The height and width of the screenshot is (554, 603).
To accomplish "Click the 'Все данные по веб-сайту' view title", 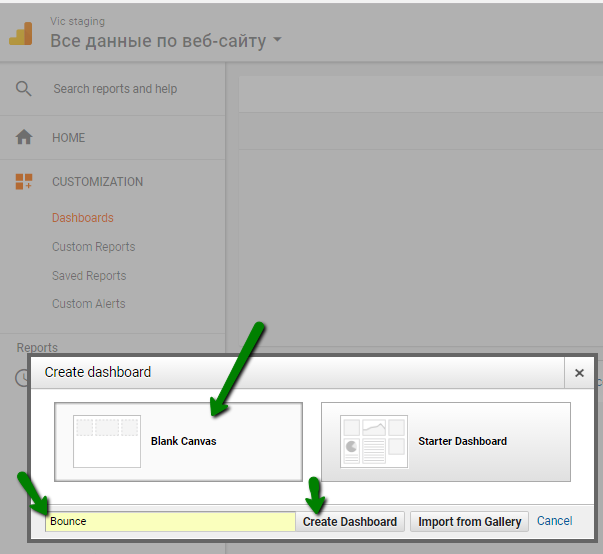I will point(158,41).
